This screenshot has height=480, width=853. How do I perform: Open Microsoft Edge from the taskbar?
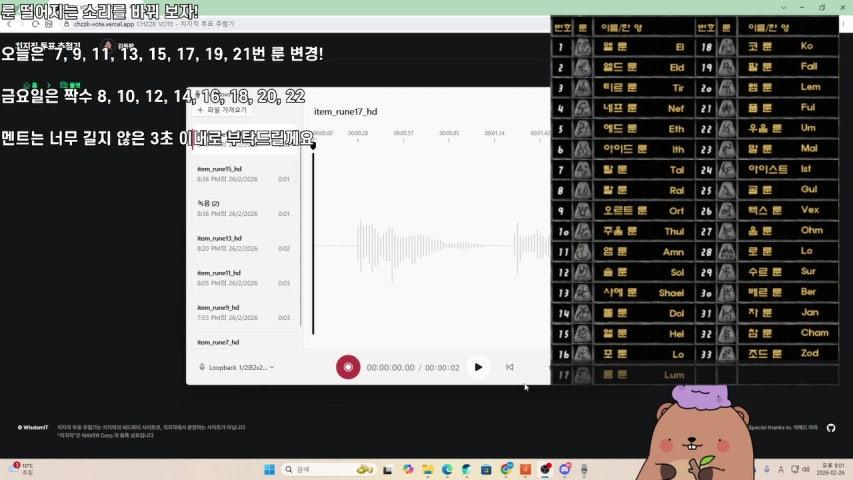pos(447,469)
